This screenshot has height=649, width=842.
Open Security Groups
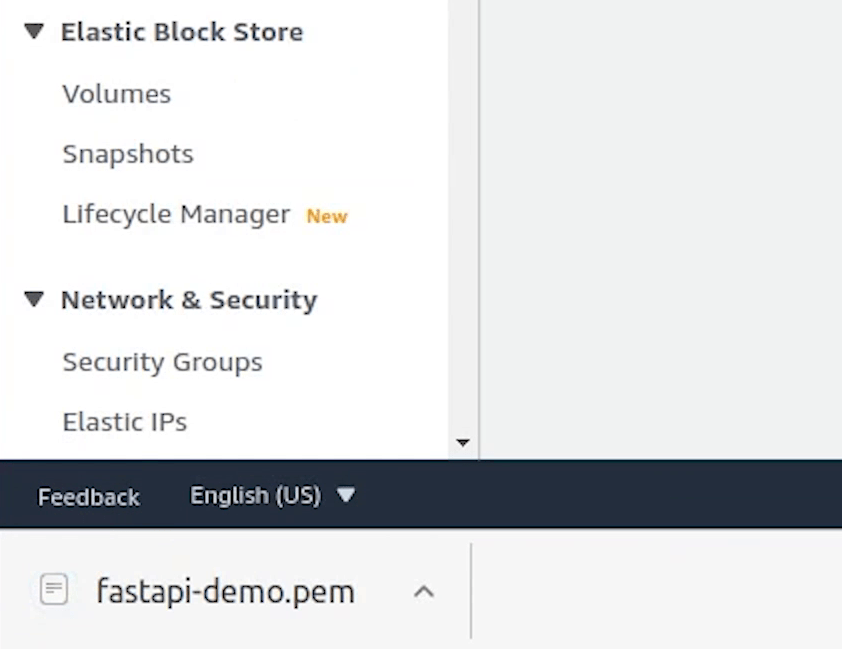tap(162, 362)
